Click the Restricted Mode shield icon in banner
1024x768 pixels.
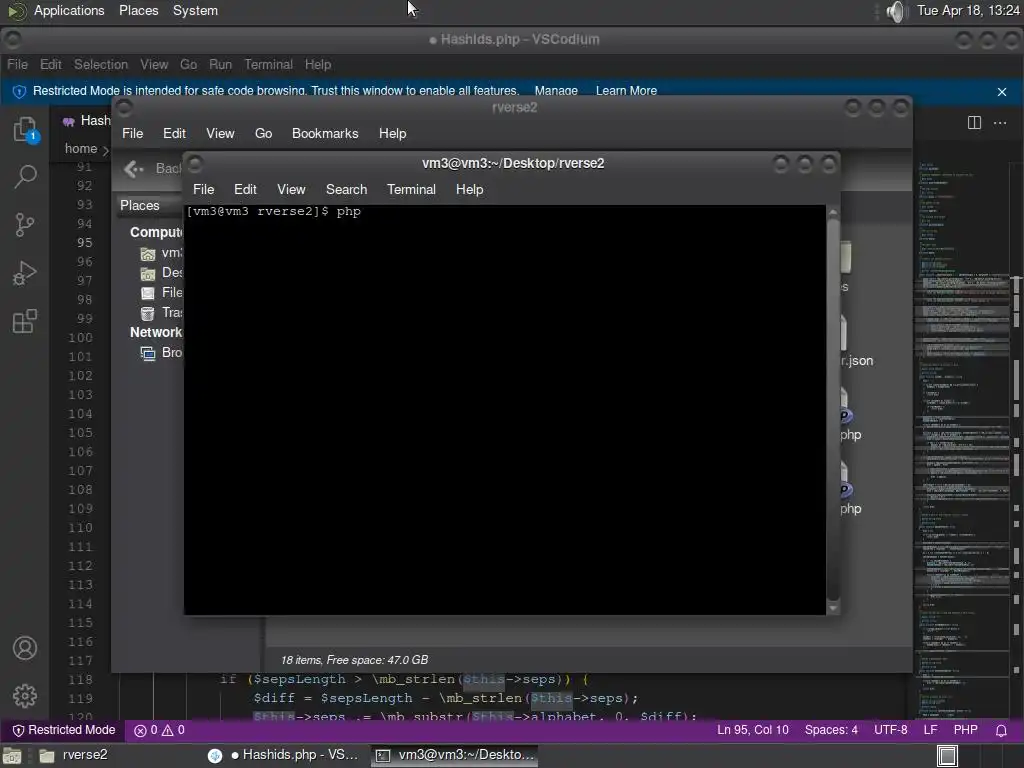click(19, 91)
